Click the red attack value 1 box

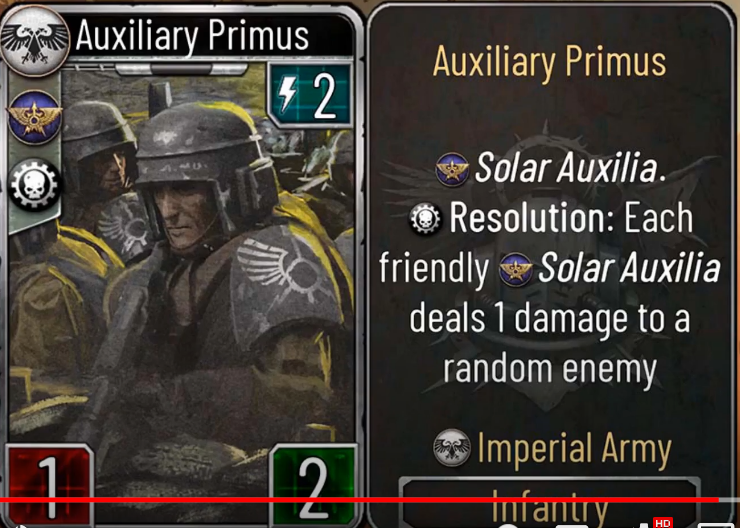[x=50, y=486]
